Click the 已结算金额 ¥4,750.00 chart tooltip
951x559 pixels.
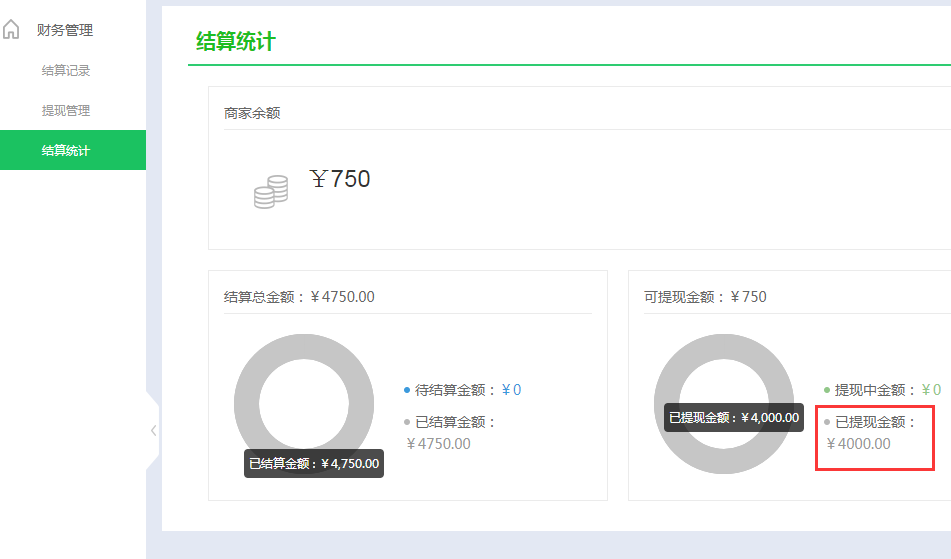click(314, 463)
